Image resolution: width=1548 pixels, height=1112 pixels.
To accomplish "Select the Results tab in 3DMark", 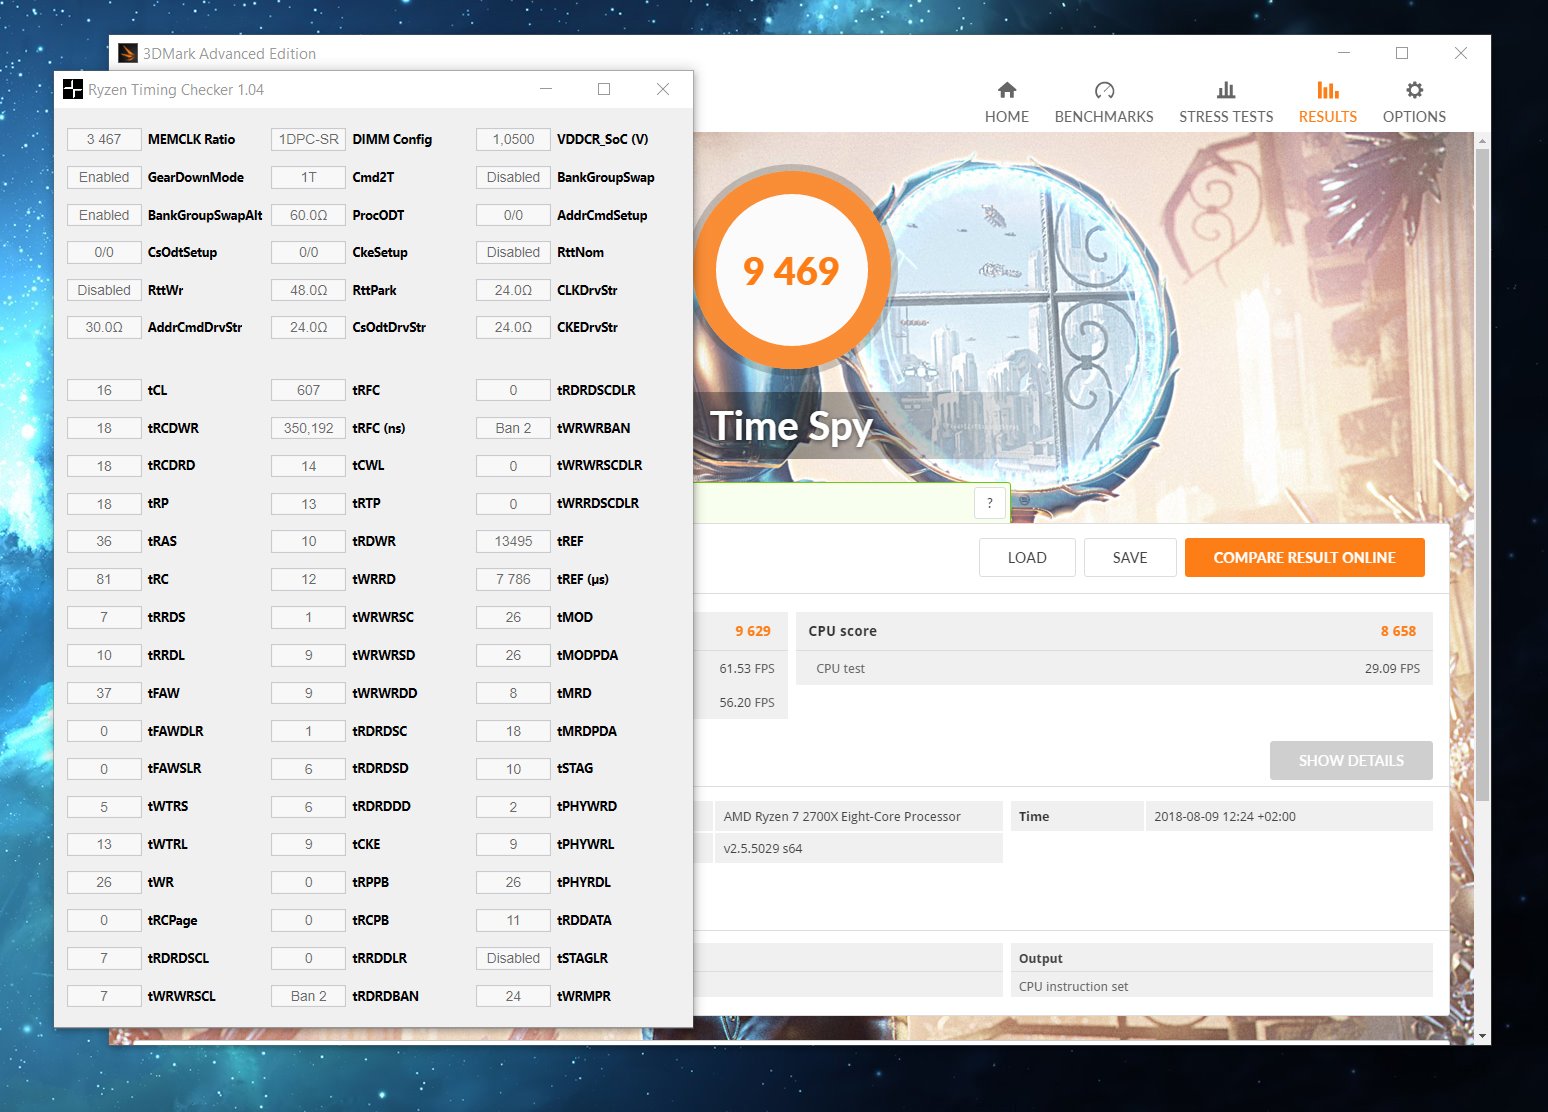I will (x=1328, y=103).
